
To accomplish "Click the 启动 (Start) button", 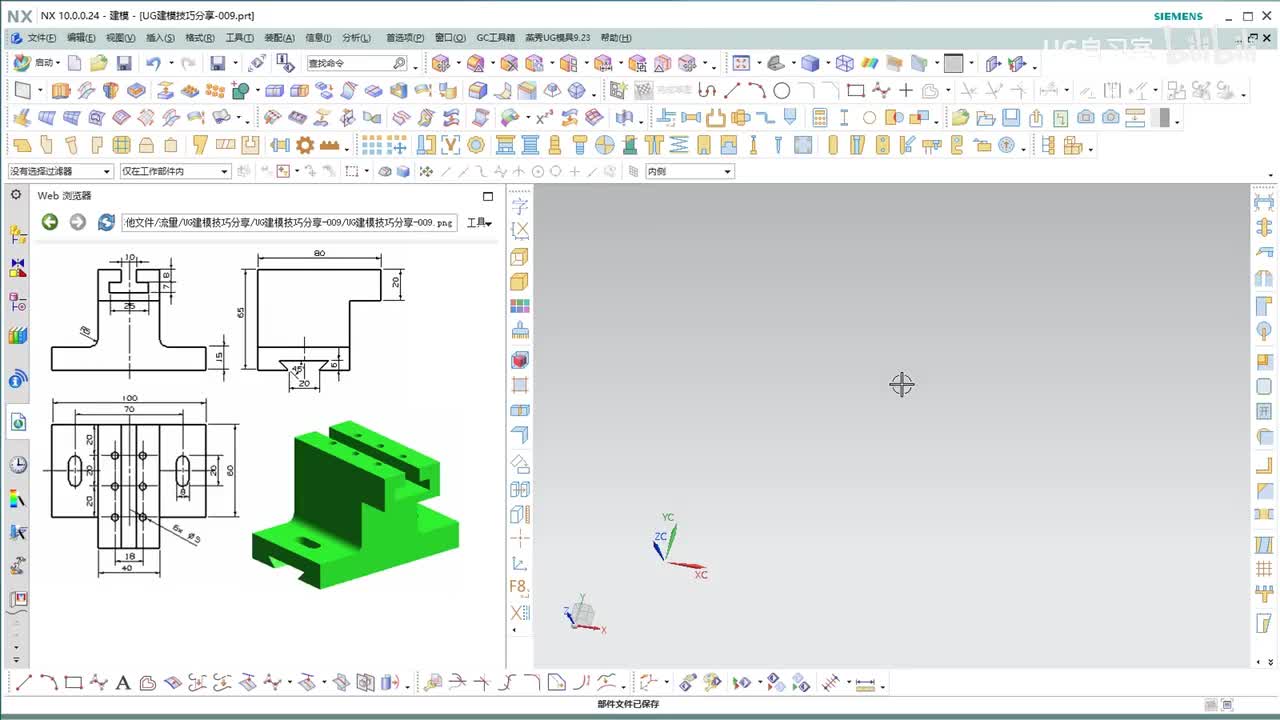I will tap(36, 63).
